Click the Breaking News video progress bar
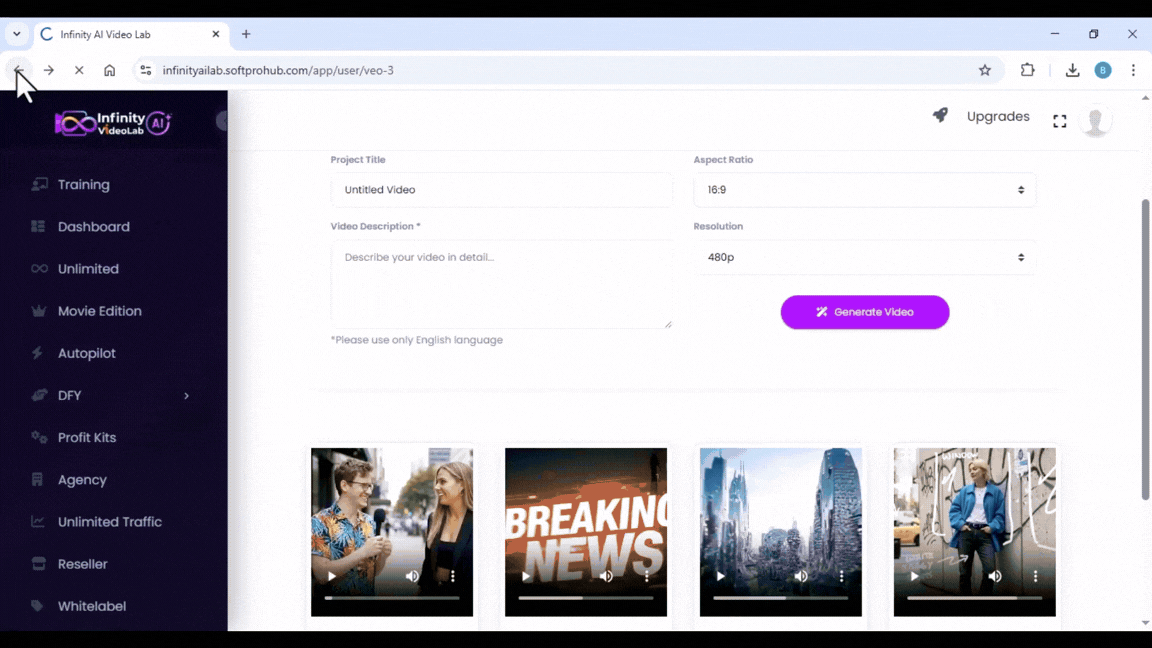This screenshot has width=1152, height=648. tap(585, 598)
